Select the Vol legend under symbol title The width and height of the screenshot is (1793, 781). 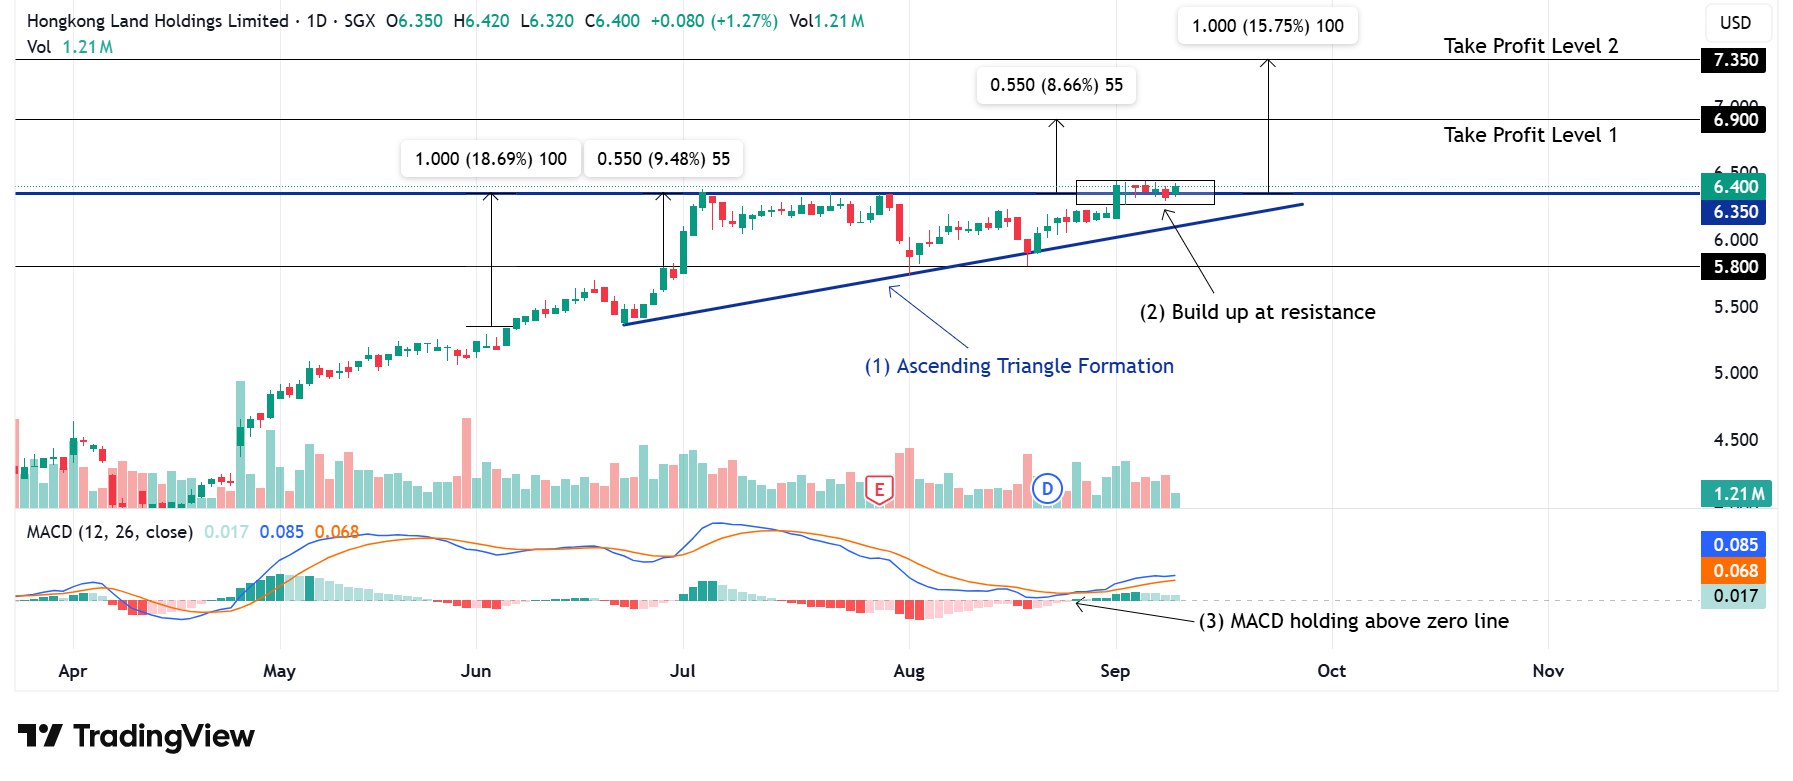[69, 47]
